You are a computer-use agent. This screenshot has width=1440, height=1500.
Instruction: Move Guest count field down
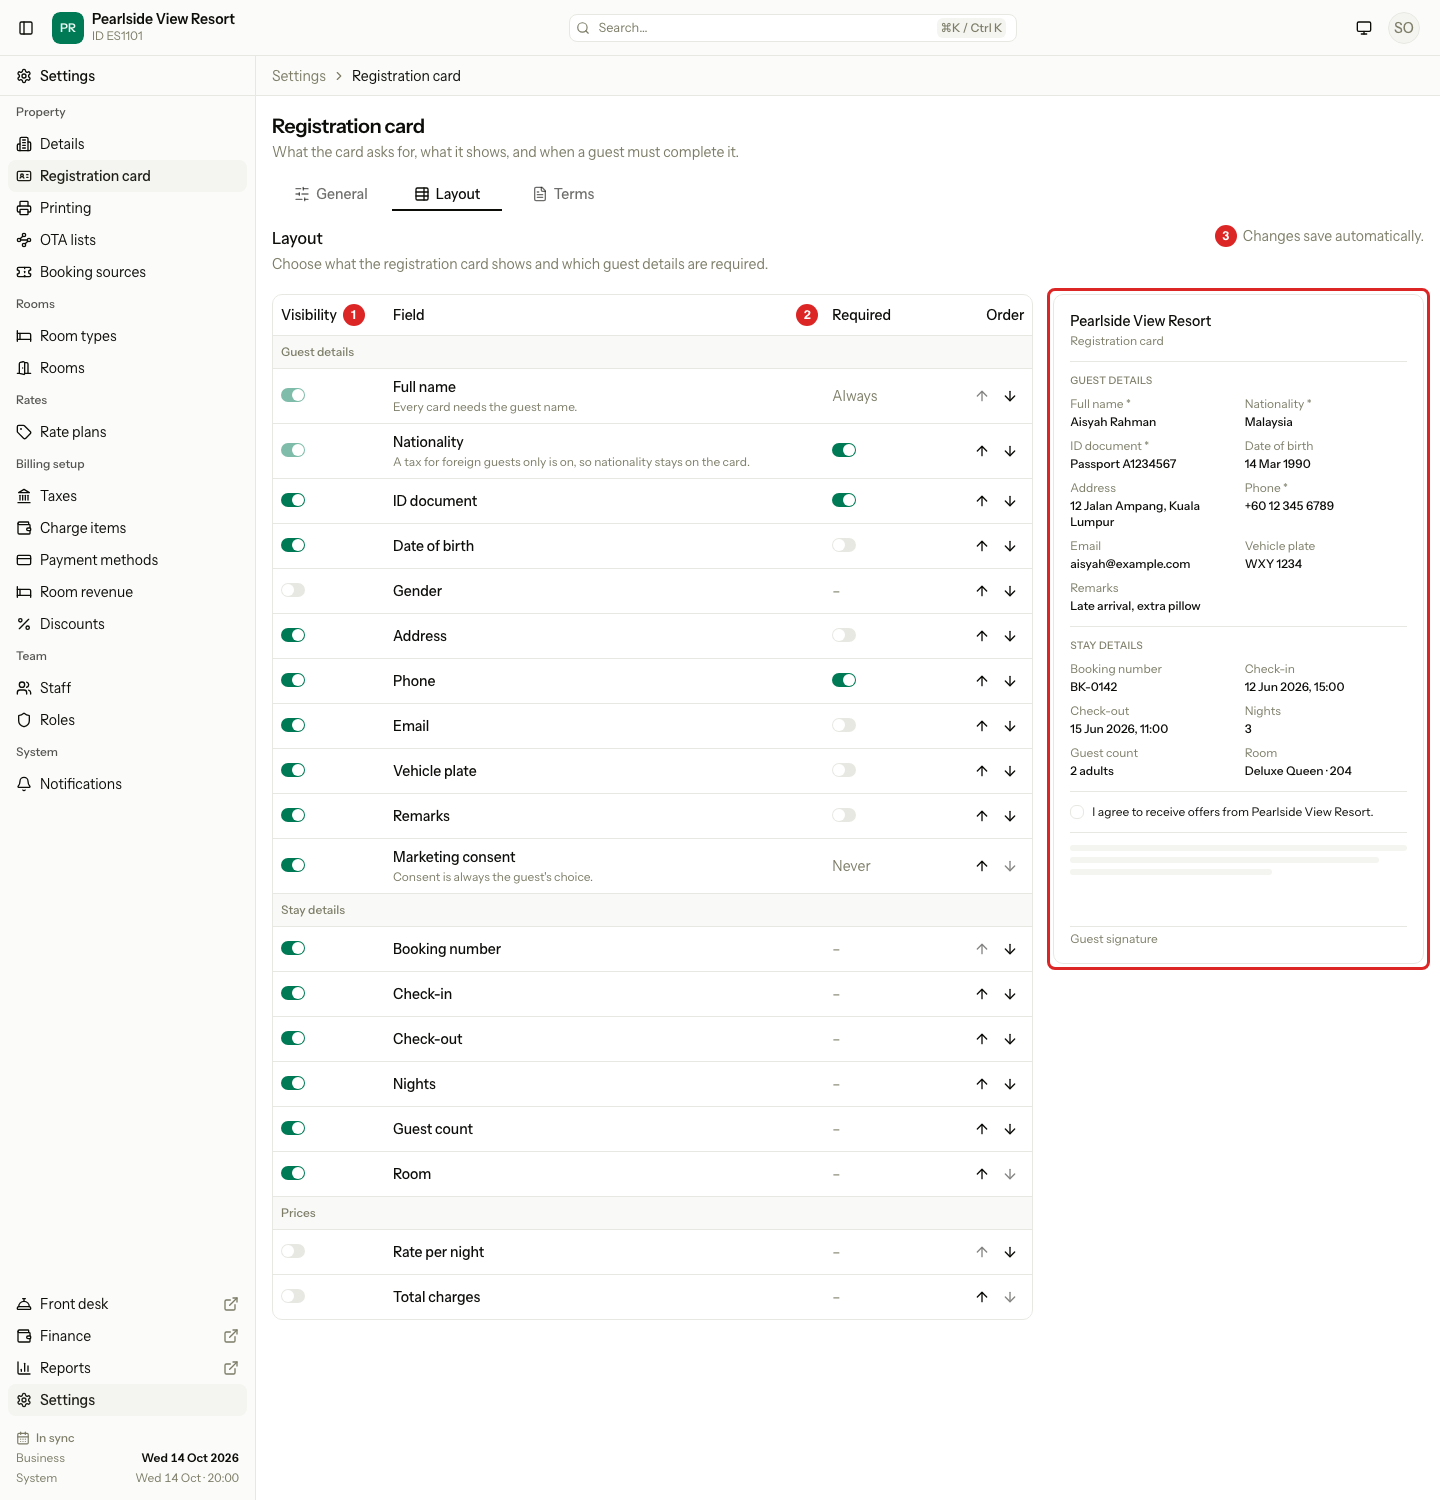[x=1010, y=1129]
